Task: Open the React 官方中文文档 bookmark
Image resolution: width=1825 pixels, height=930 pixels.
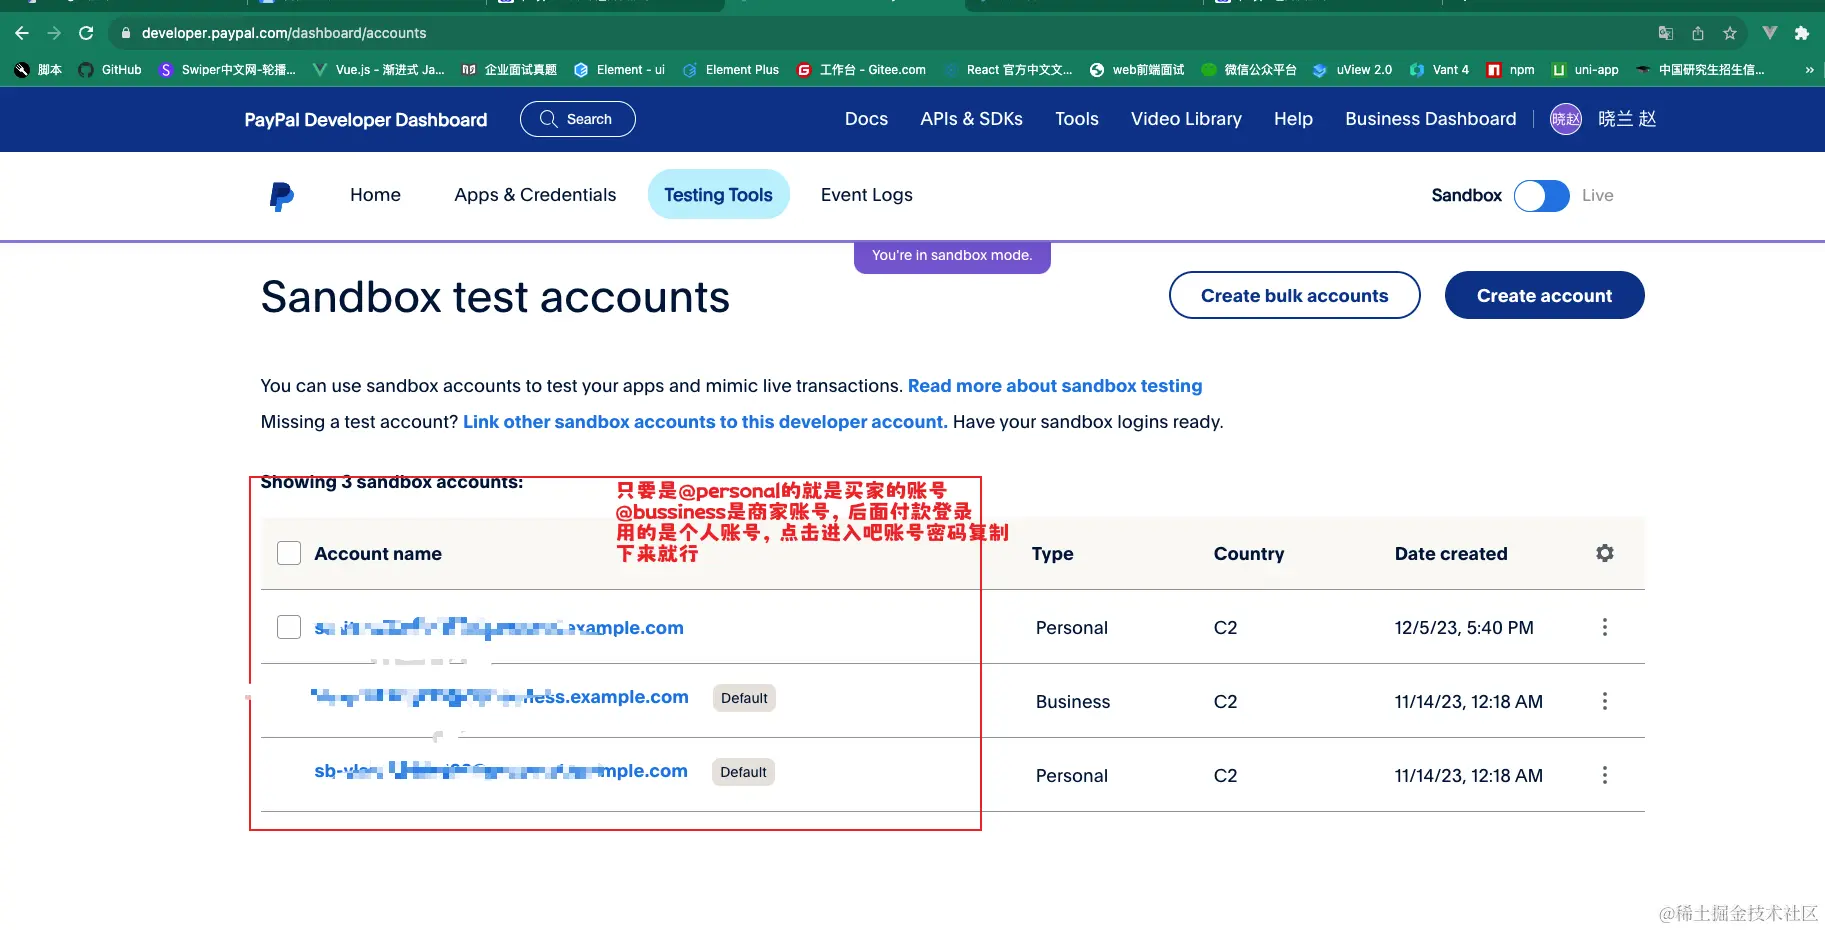Action: pos(1008,70)
